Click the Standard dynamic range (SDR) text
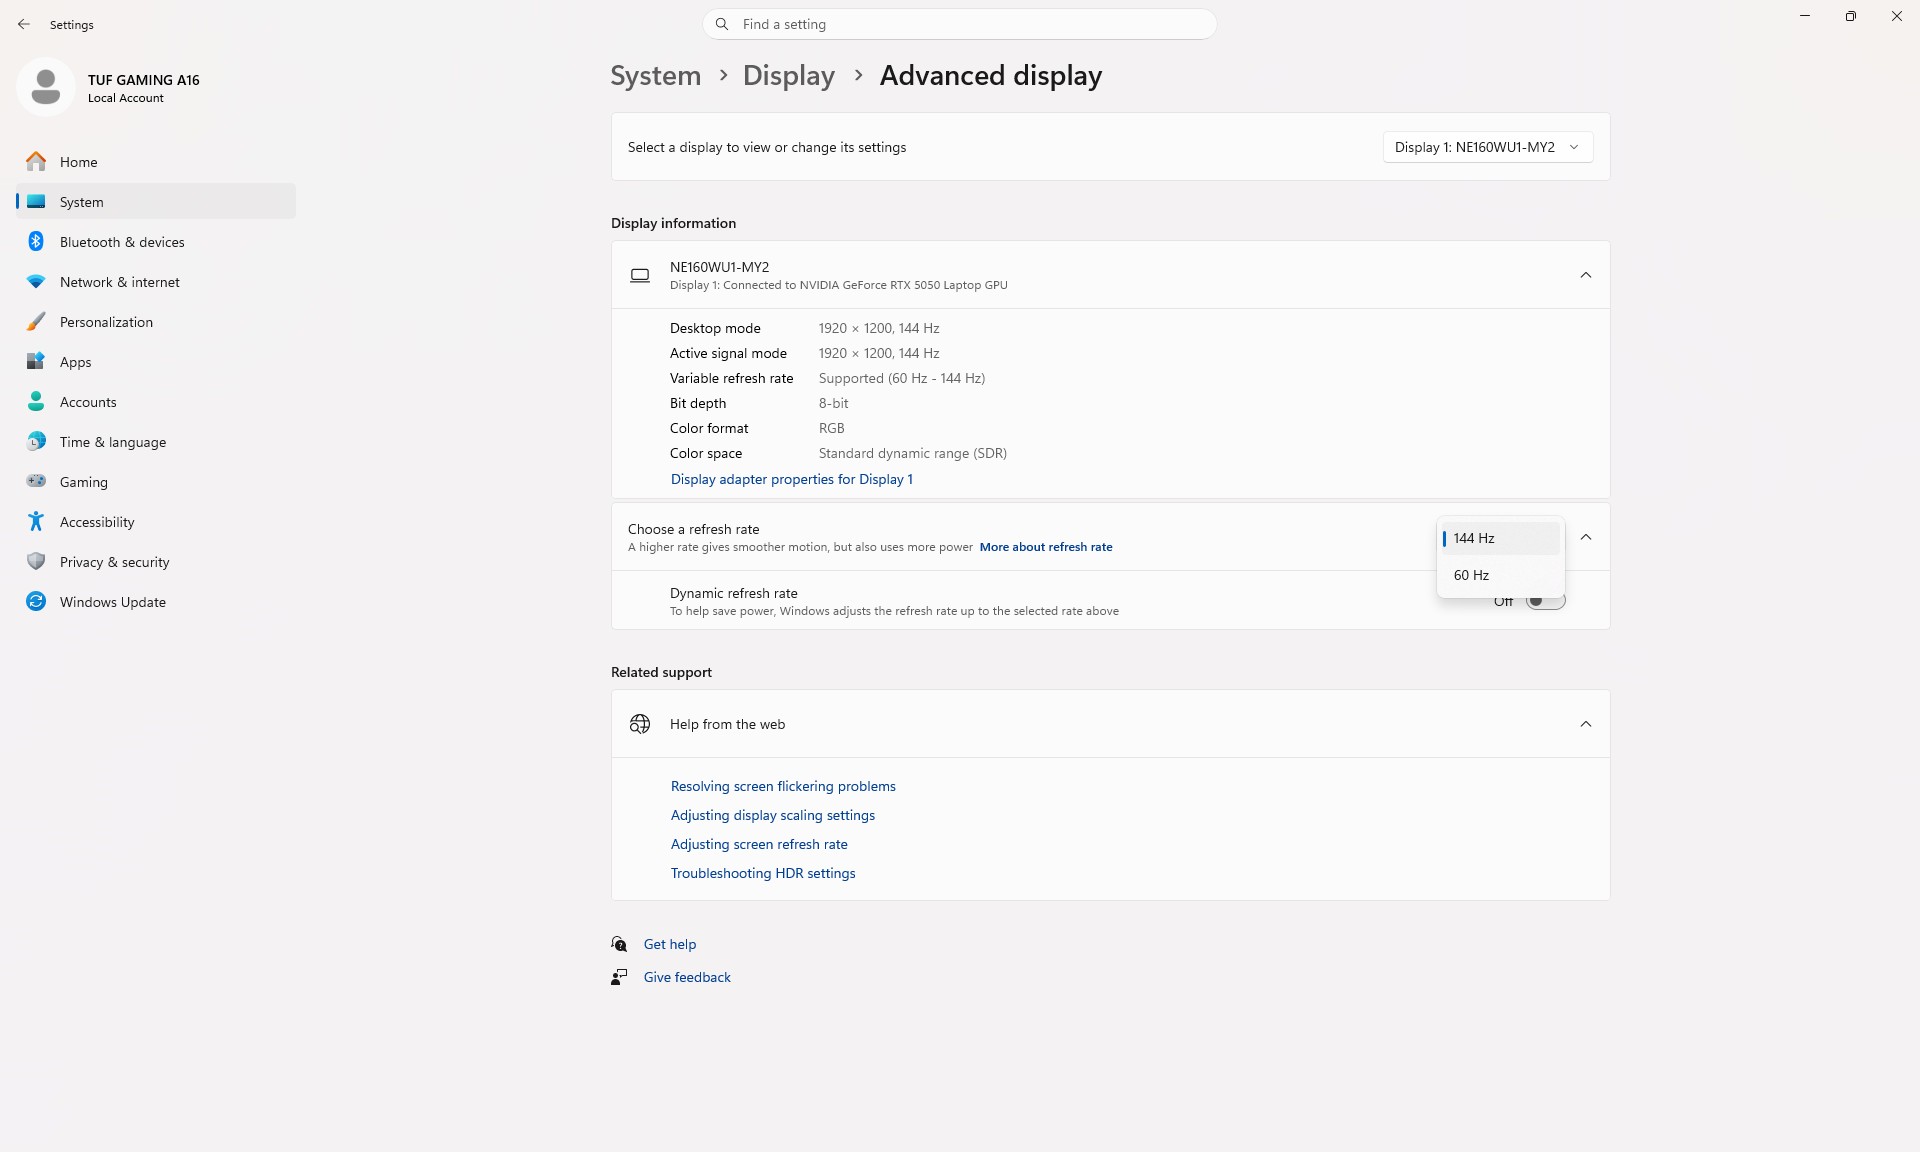Image resolution: width=1920 pixels, height=1152 pixels. [913, 453]
